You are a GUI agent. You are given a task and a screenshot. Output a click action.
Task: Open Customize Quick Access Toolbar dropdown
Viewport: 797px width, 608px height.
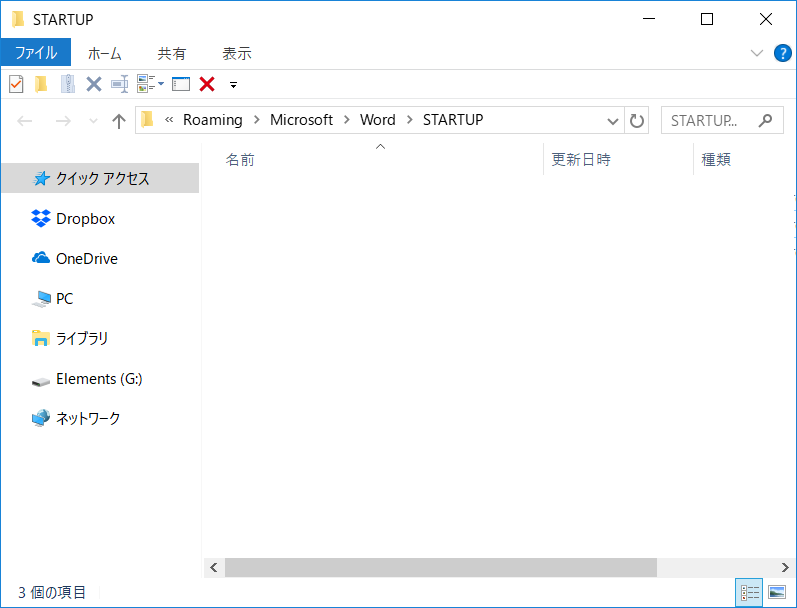point(233,85)
